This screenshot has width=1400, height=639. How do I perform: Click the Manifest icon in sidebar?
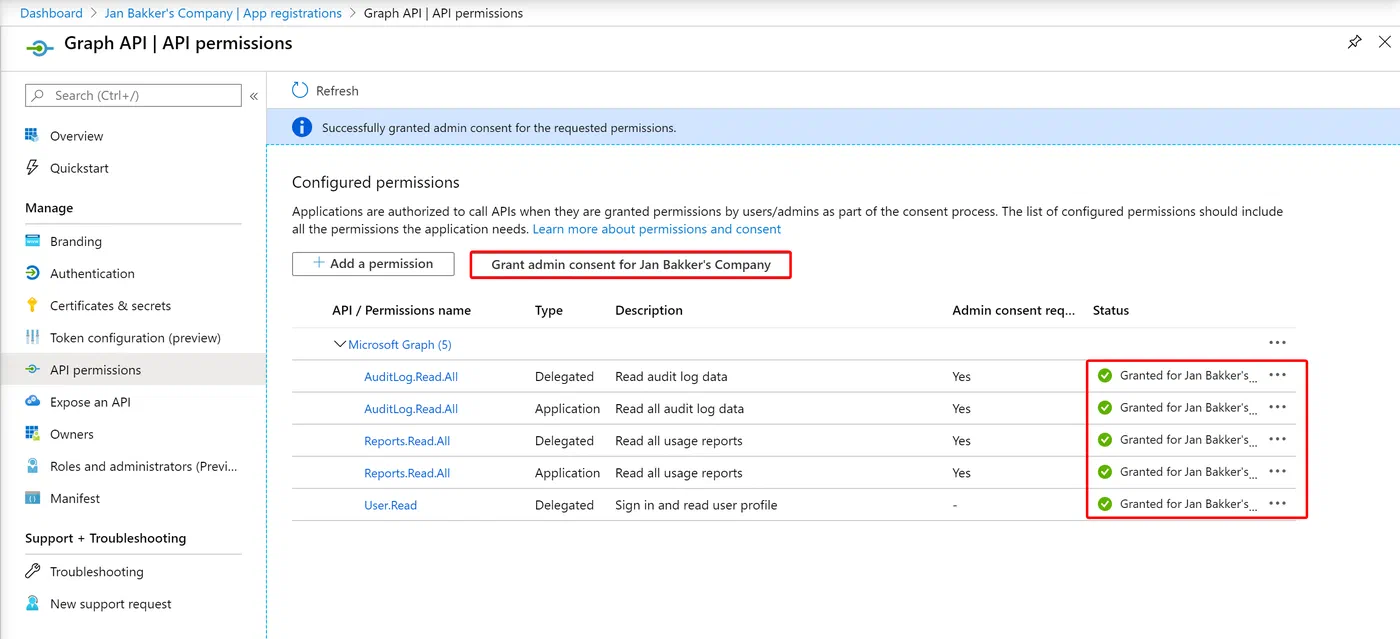click(32, 497)
